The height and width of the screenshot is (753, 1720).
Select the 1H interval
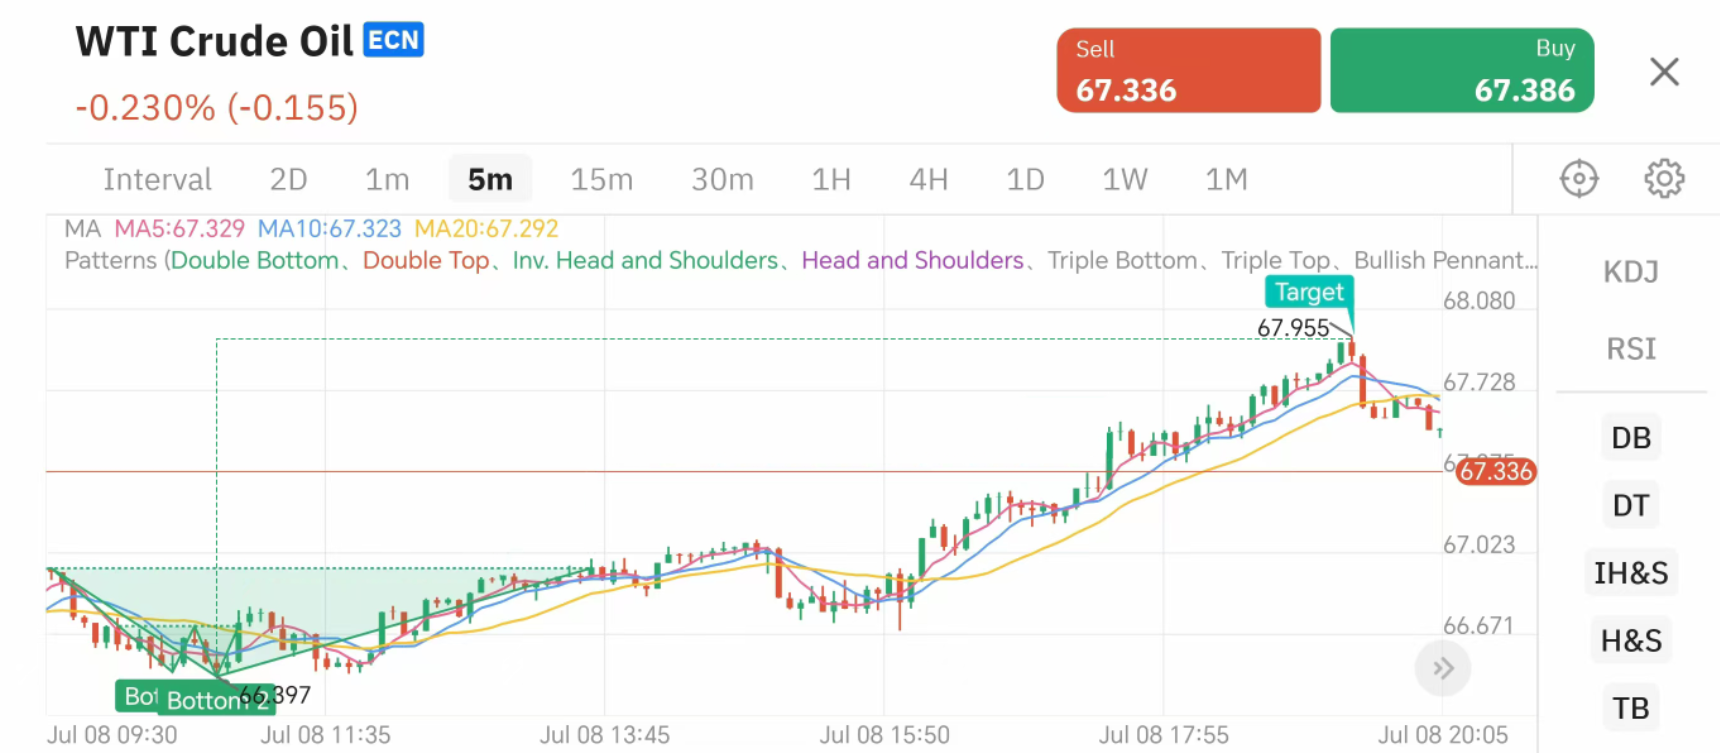[831, 179]
